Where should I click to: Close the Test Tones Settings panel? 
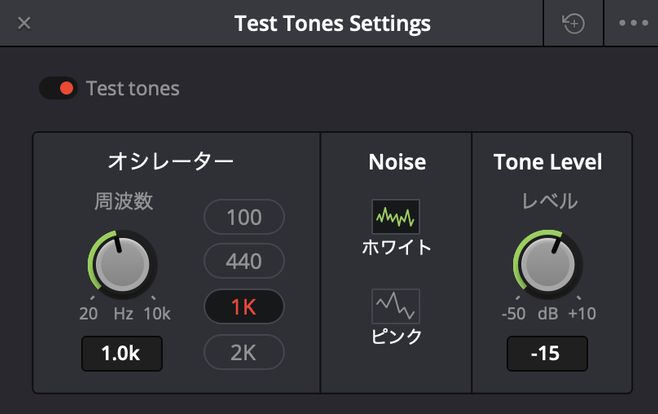24,23
